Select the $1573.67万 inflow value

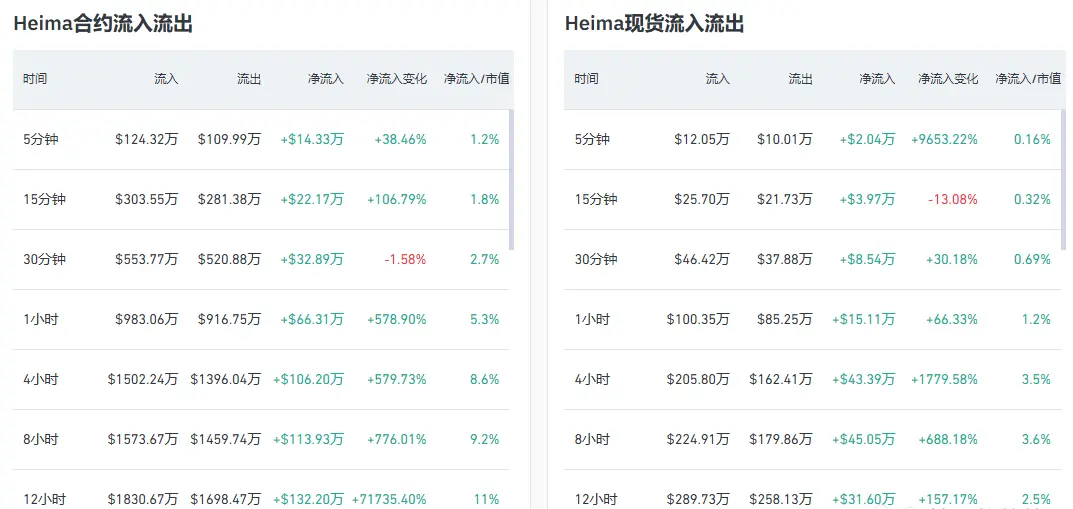(x=143, y=439)
